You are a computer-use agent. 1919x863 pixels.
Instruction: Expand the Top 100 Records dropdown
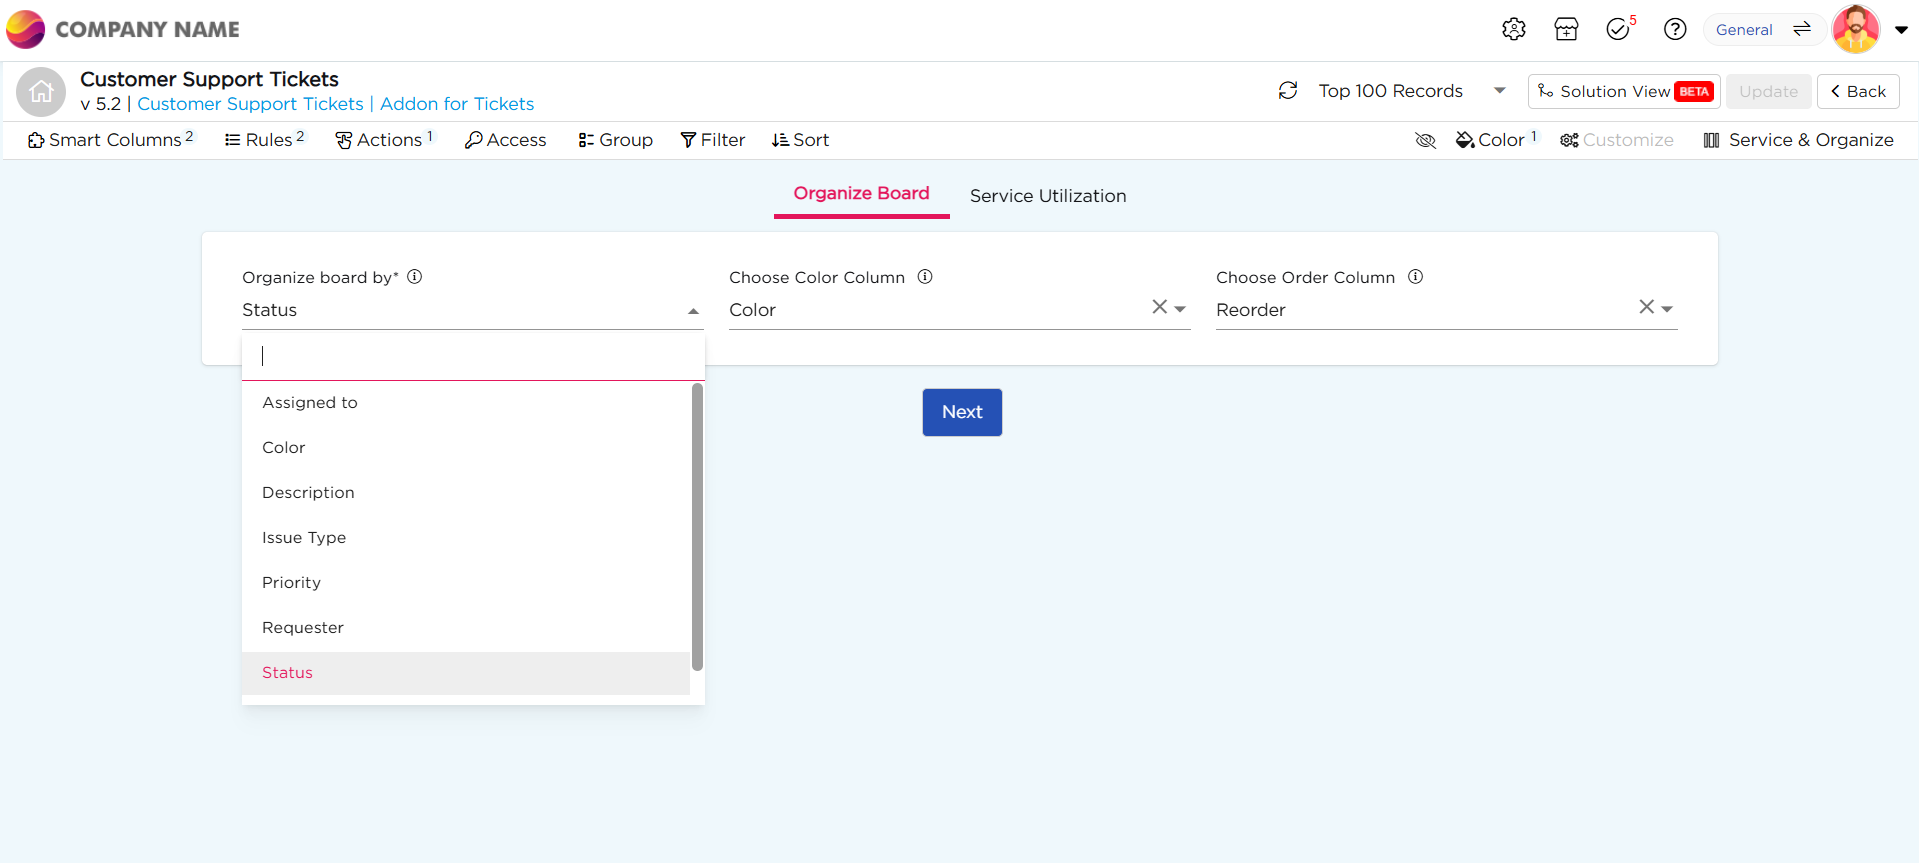1499,91
